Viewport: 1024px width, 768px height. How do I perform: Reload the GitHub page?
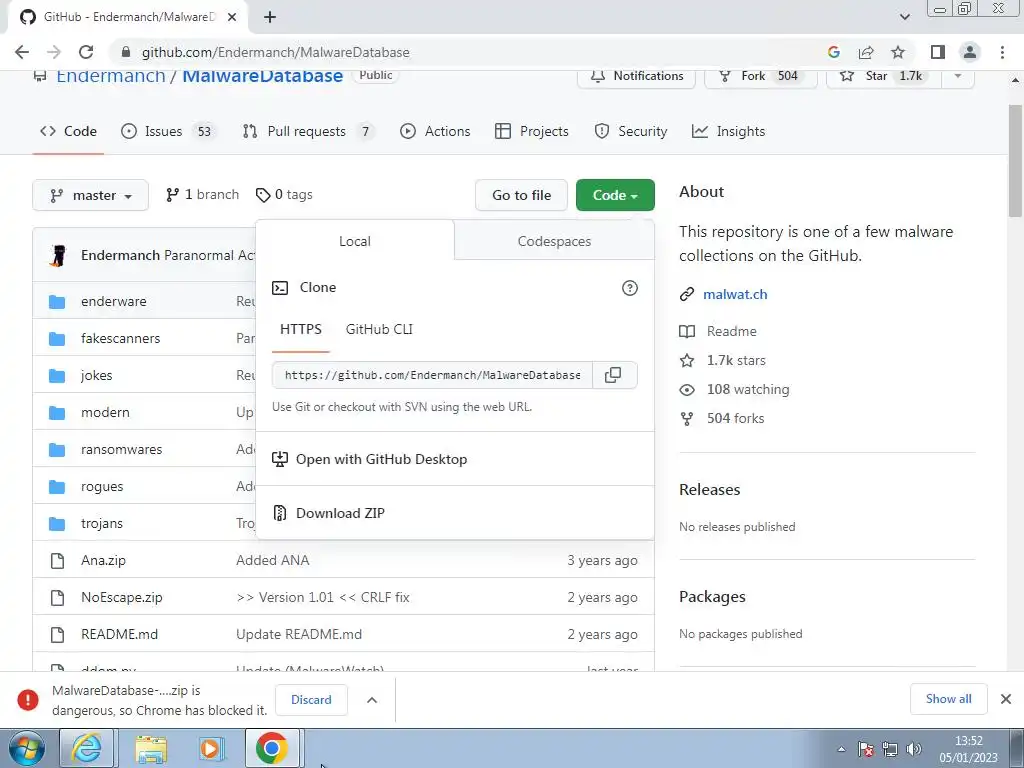click(86, 52)
